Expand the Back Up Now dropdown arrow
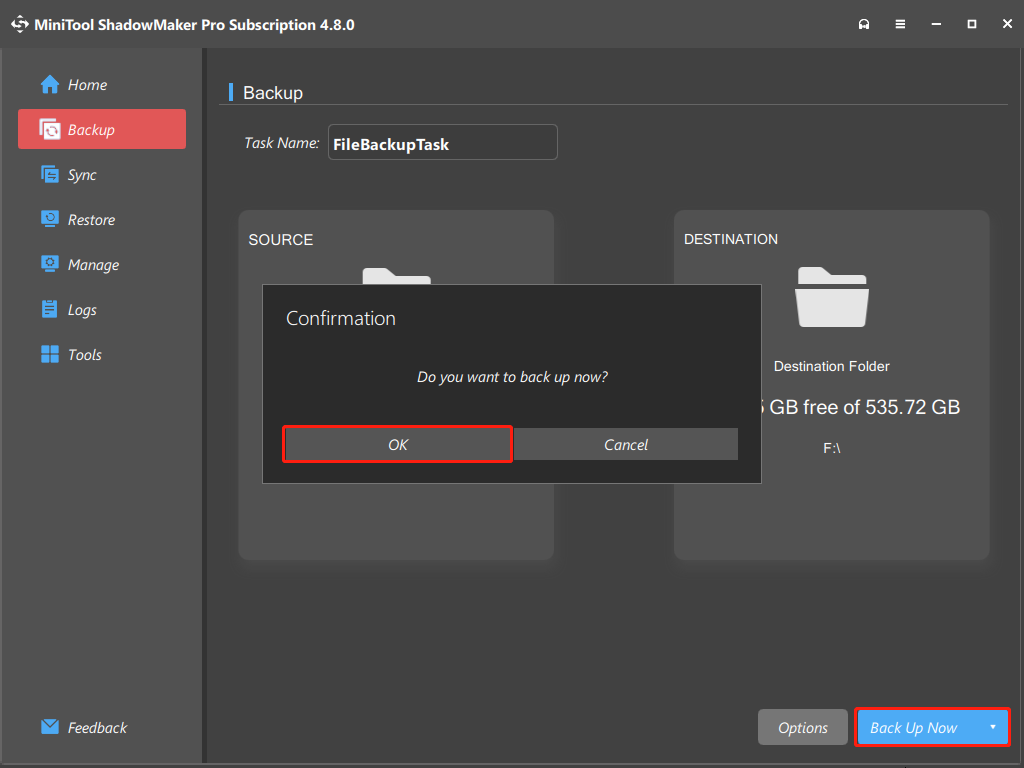The width and height of the screenshot is (1024, 768). [x=995, y=727]
